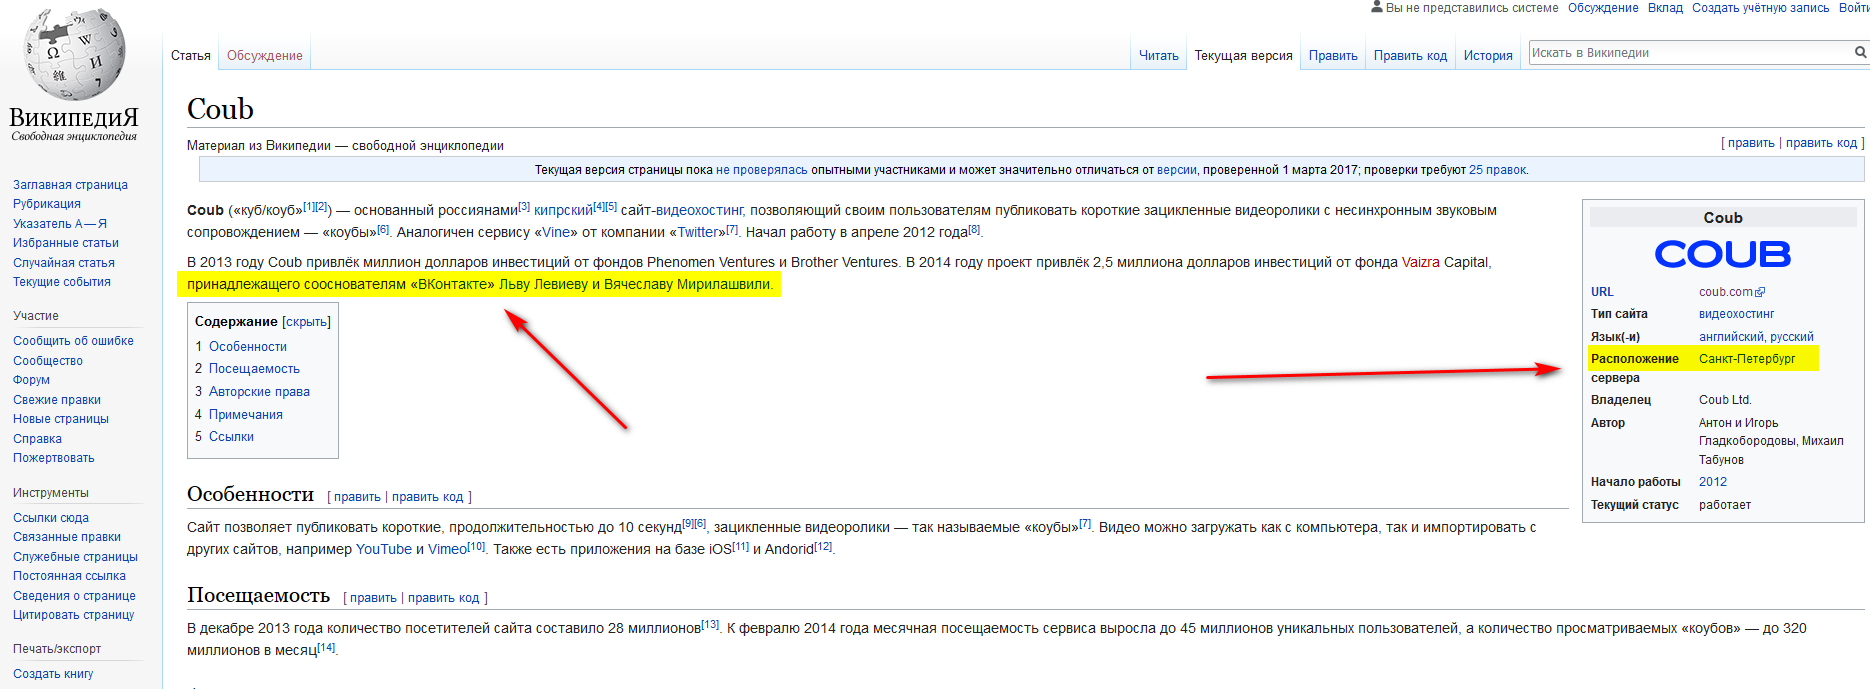Open Новые страницы link

click(61, 419)
